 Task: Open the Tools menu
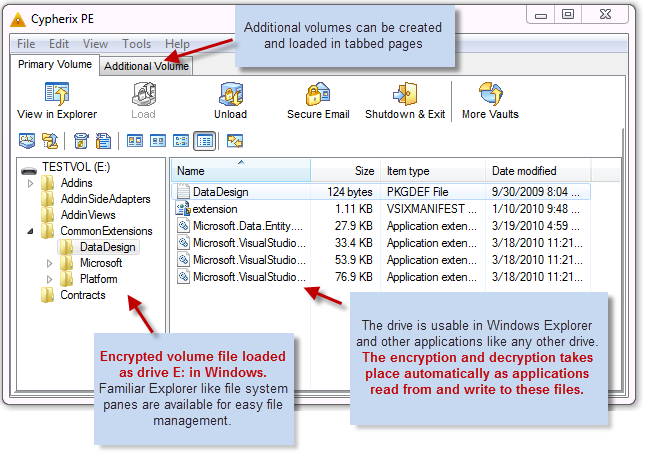click(136, 44)
